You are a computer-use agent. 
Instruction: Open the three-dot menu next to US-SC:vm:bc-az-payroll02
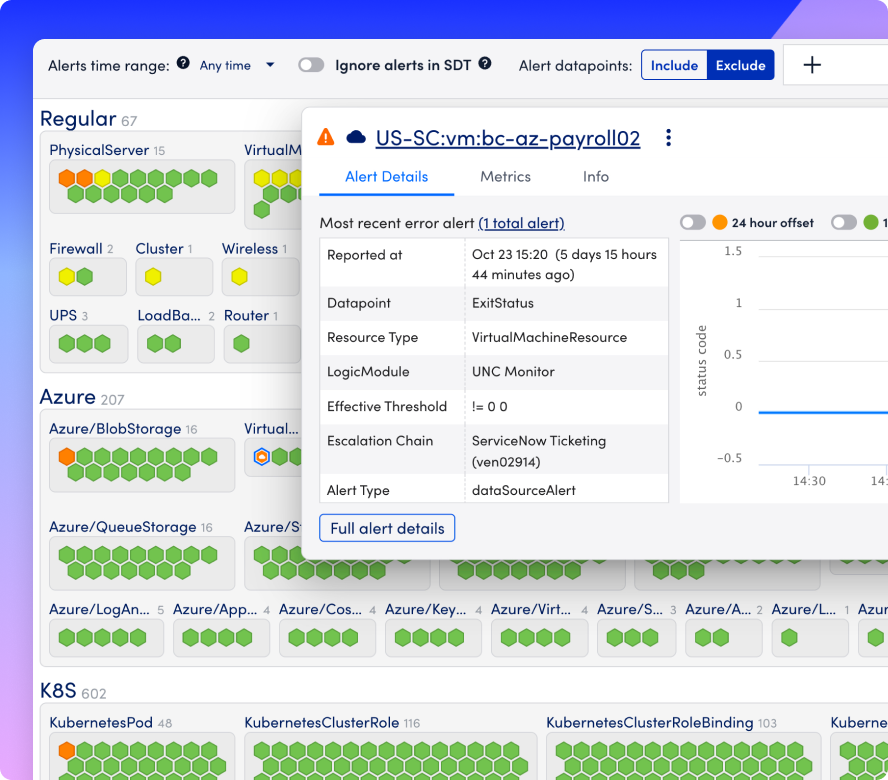tap(669, 138)
